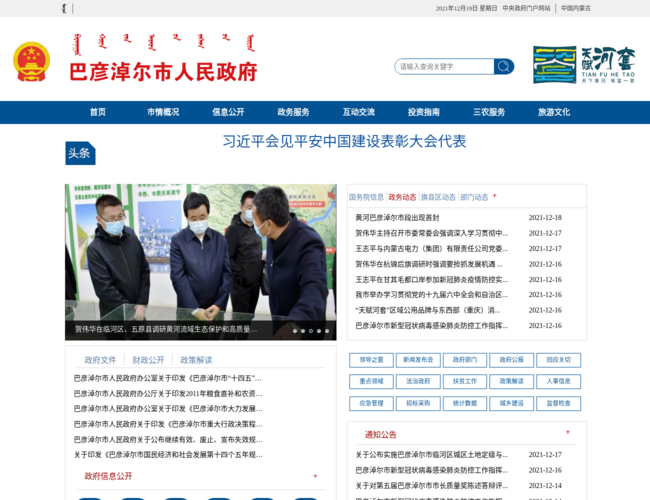Switch to the 政策解读 tab above document list
The width and height of the screenshot is (650, 500).
(196, 360)
